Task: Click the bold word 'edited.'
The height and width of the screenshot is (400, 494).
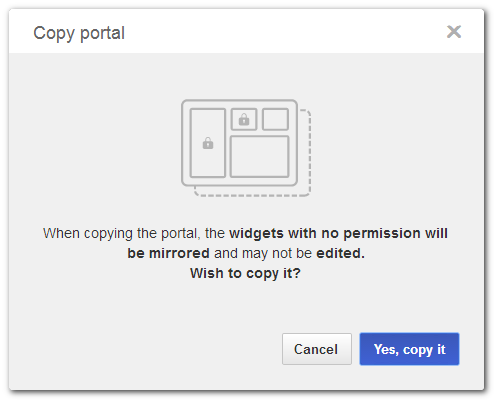Action: pyautogui.click(x=340, y=253)
